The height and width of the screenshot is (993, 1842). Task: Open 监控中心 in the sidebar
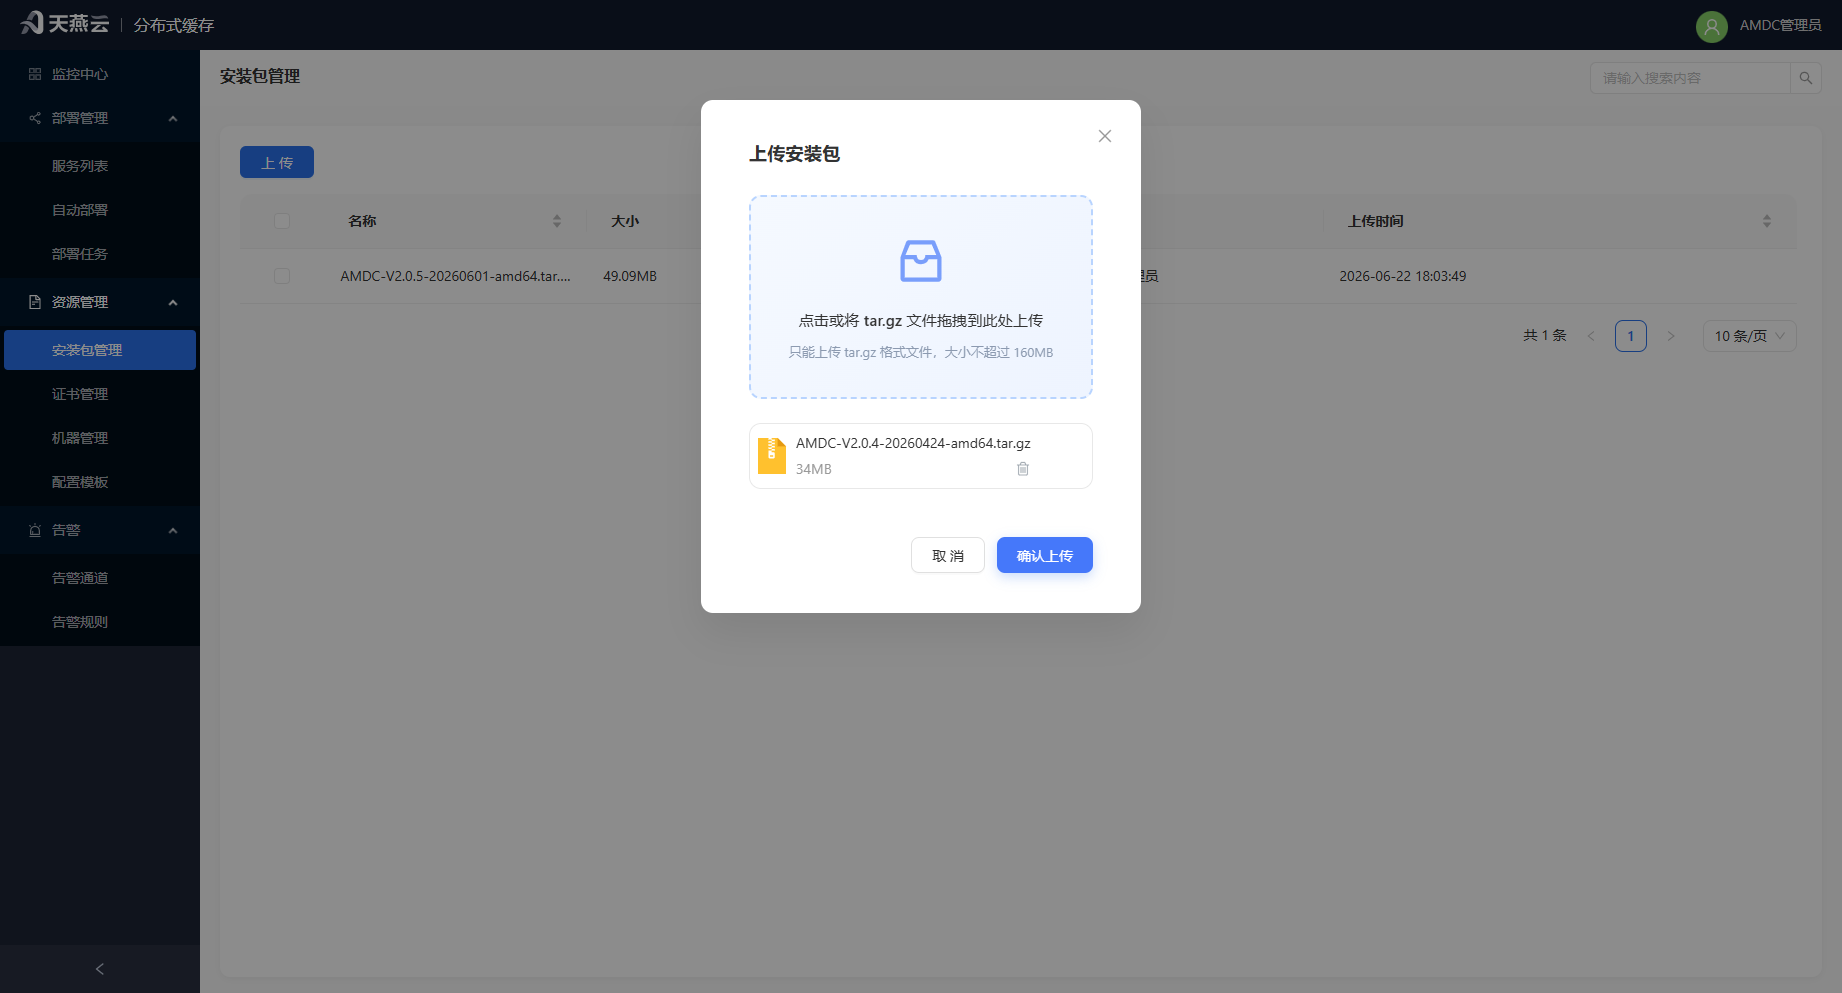100,74
